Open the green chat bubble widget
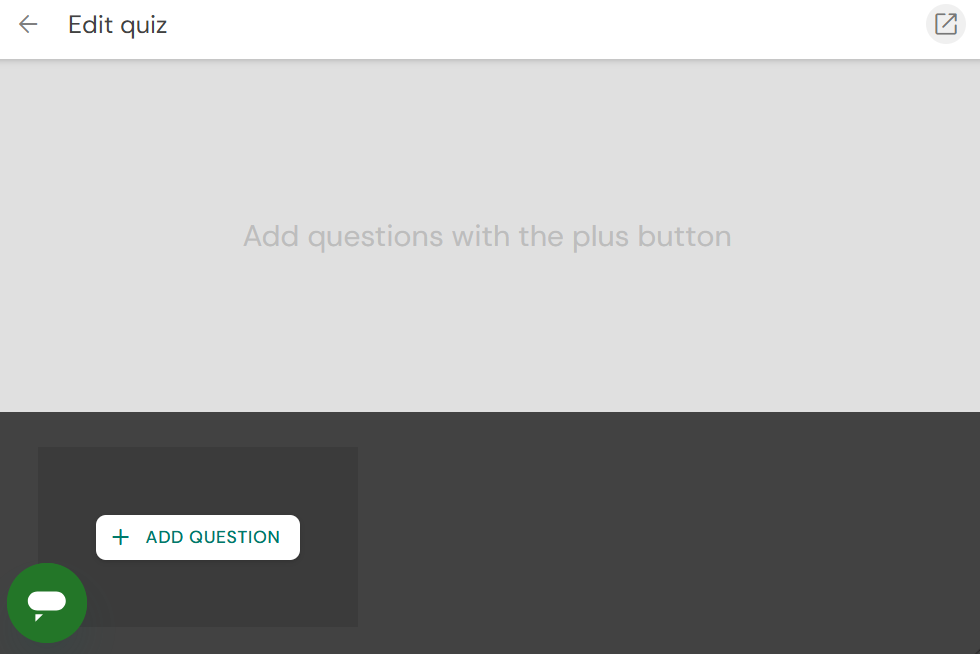This screenshot has width=980, height=654. [47, 603]
